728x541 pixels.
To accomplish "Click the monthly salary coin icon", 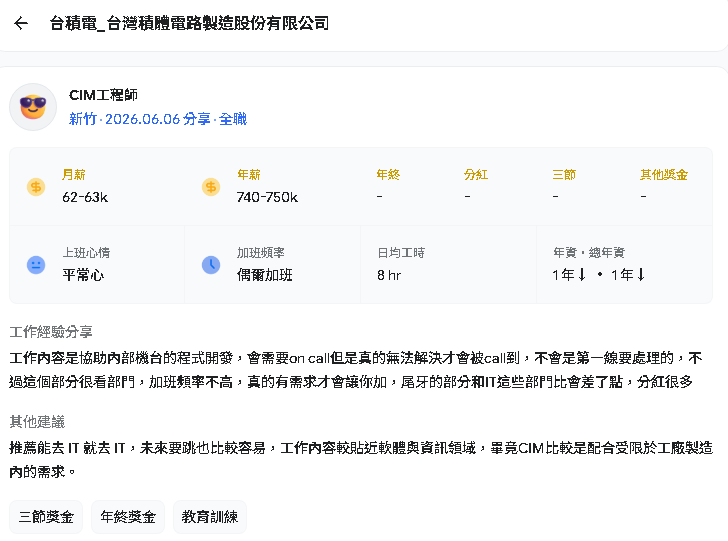I will click(36, 187).
